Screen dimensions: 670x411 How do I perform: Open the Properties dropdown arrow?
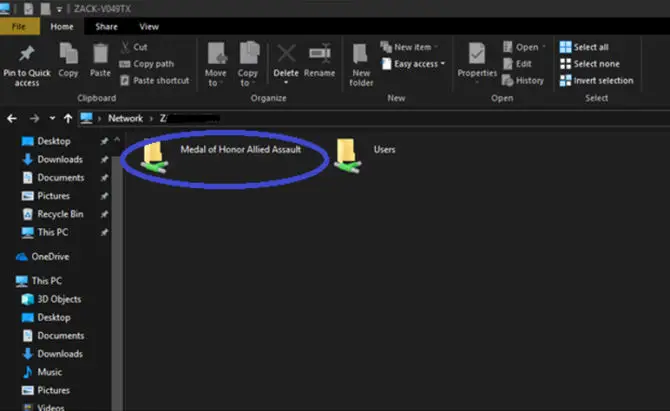coord(477,82)
